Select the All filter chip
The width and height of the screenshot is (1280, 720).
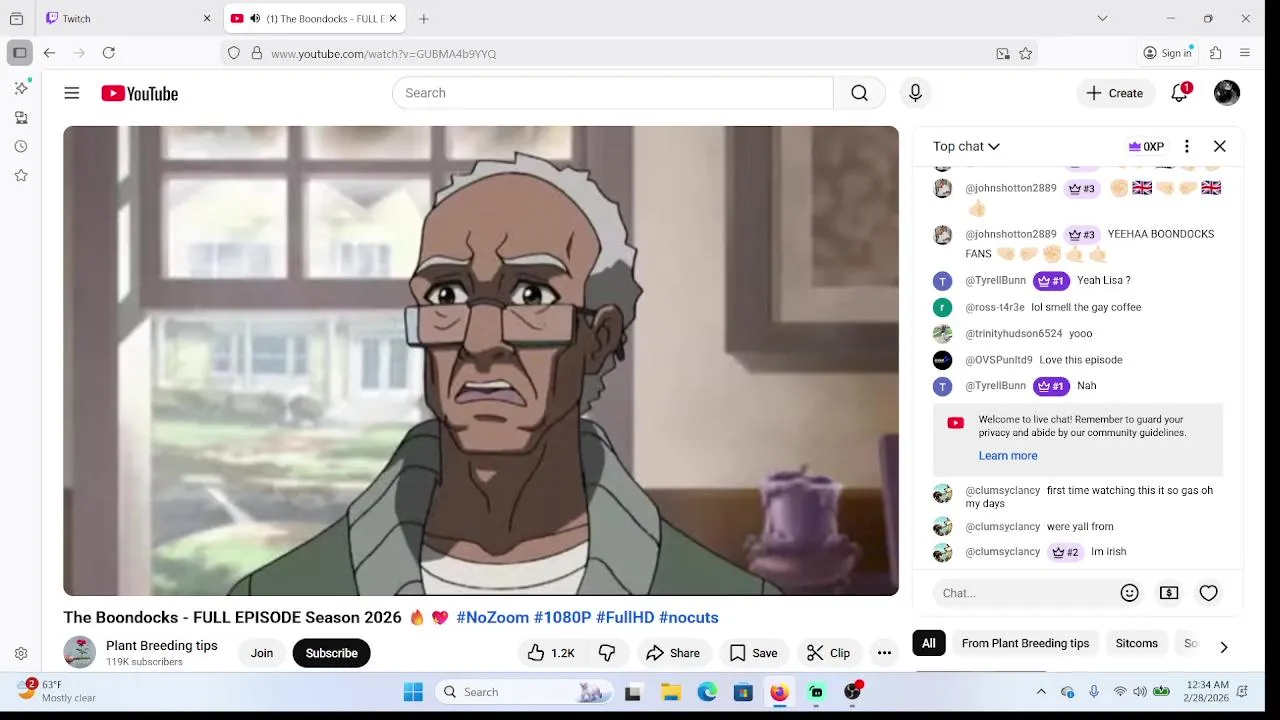(x=929, y=643)
